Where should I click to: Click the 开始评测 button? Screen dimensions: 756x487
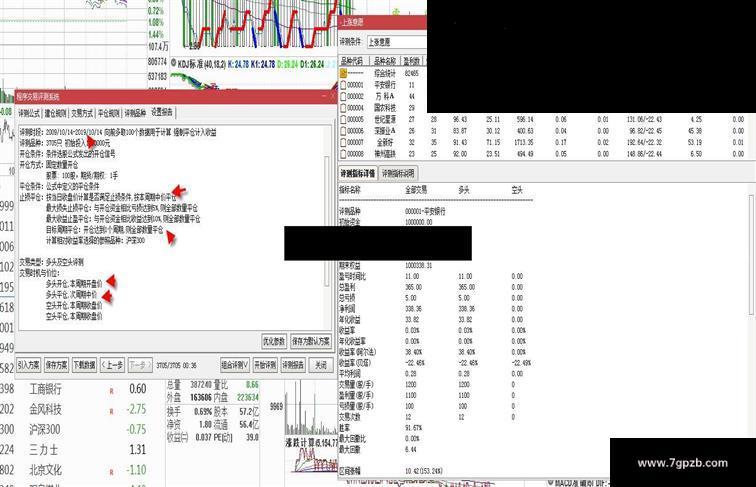click(265, 365)
